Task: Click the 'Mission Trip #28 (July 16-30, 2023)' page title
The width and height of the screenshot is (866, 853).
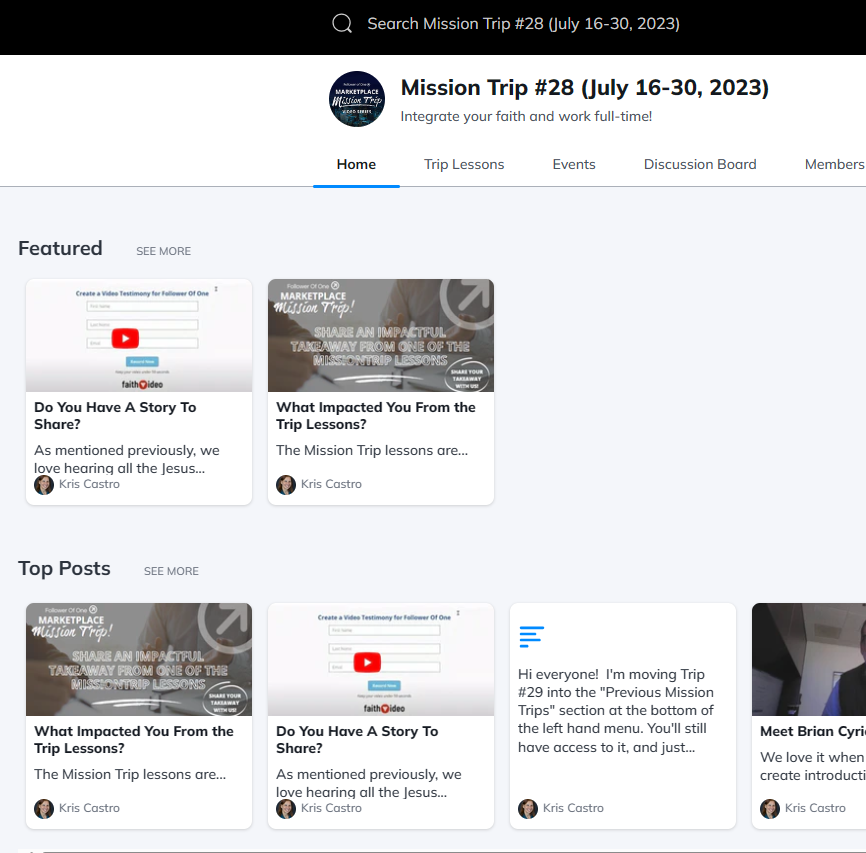Action: click(x=584, y=87)
